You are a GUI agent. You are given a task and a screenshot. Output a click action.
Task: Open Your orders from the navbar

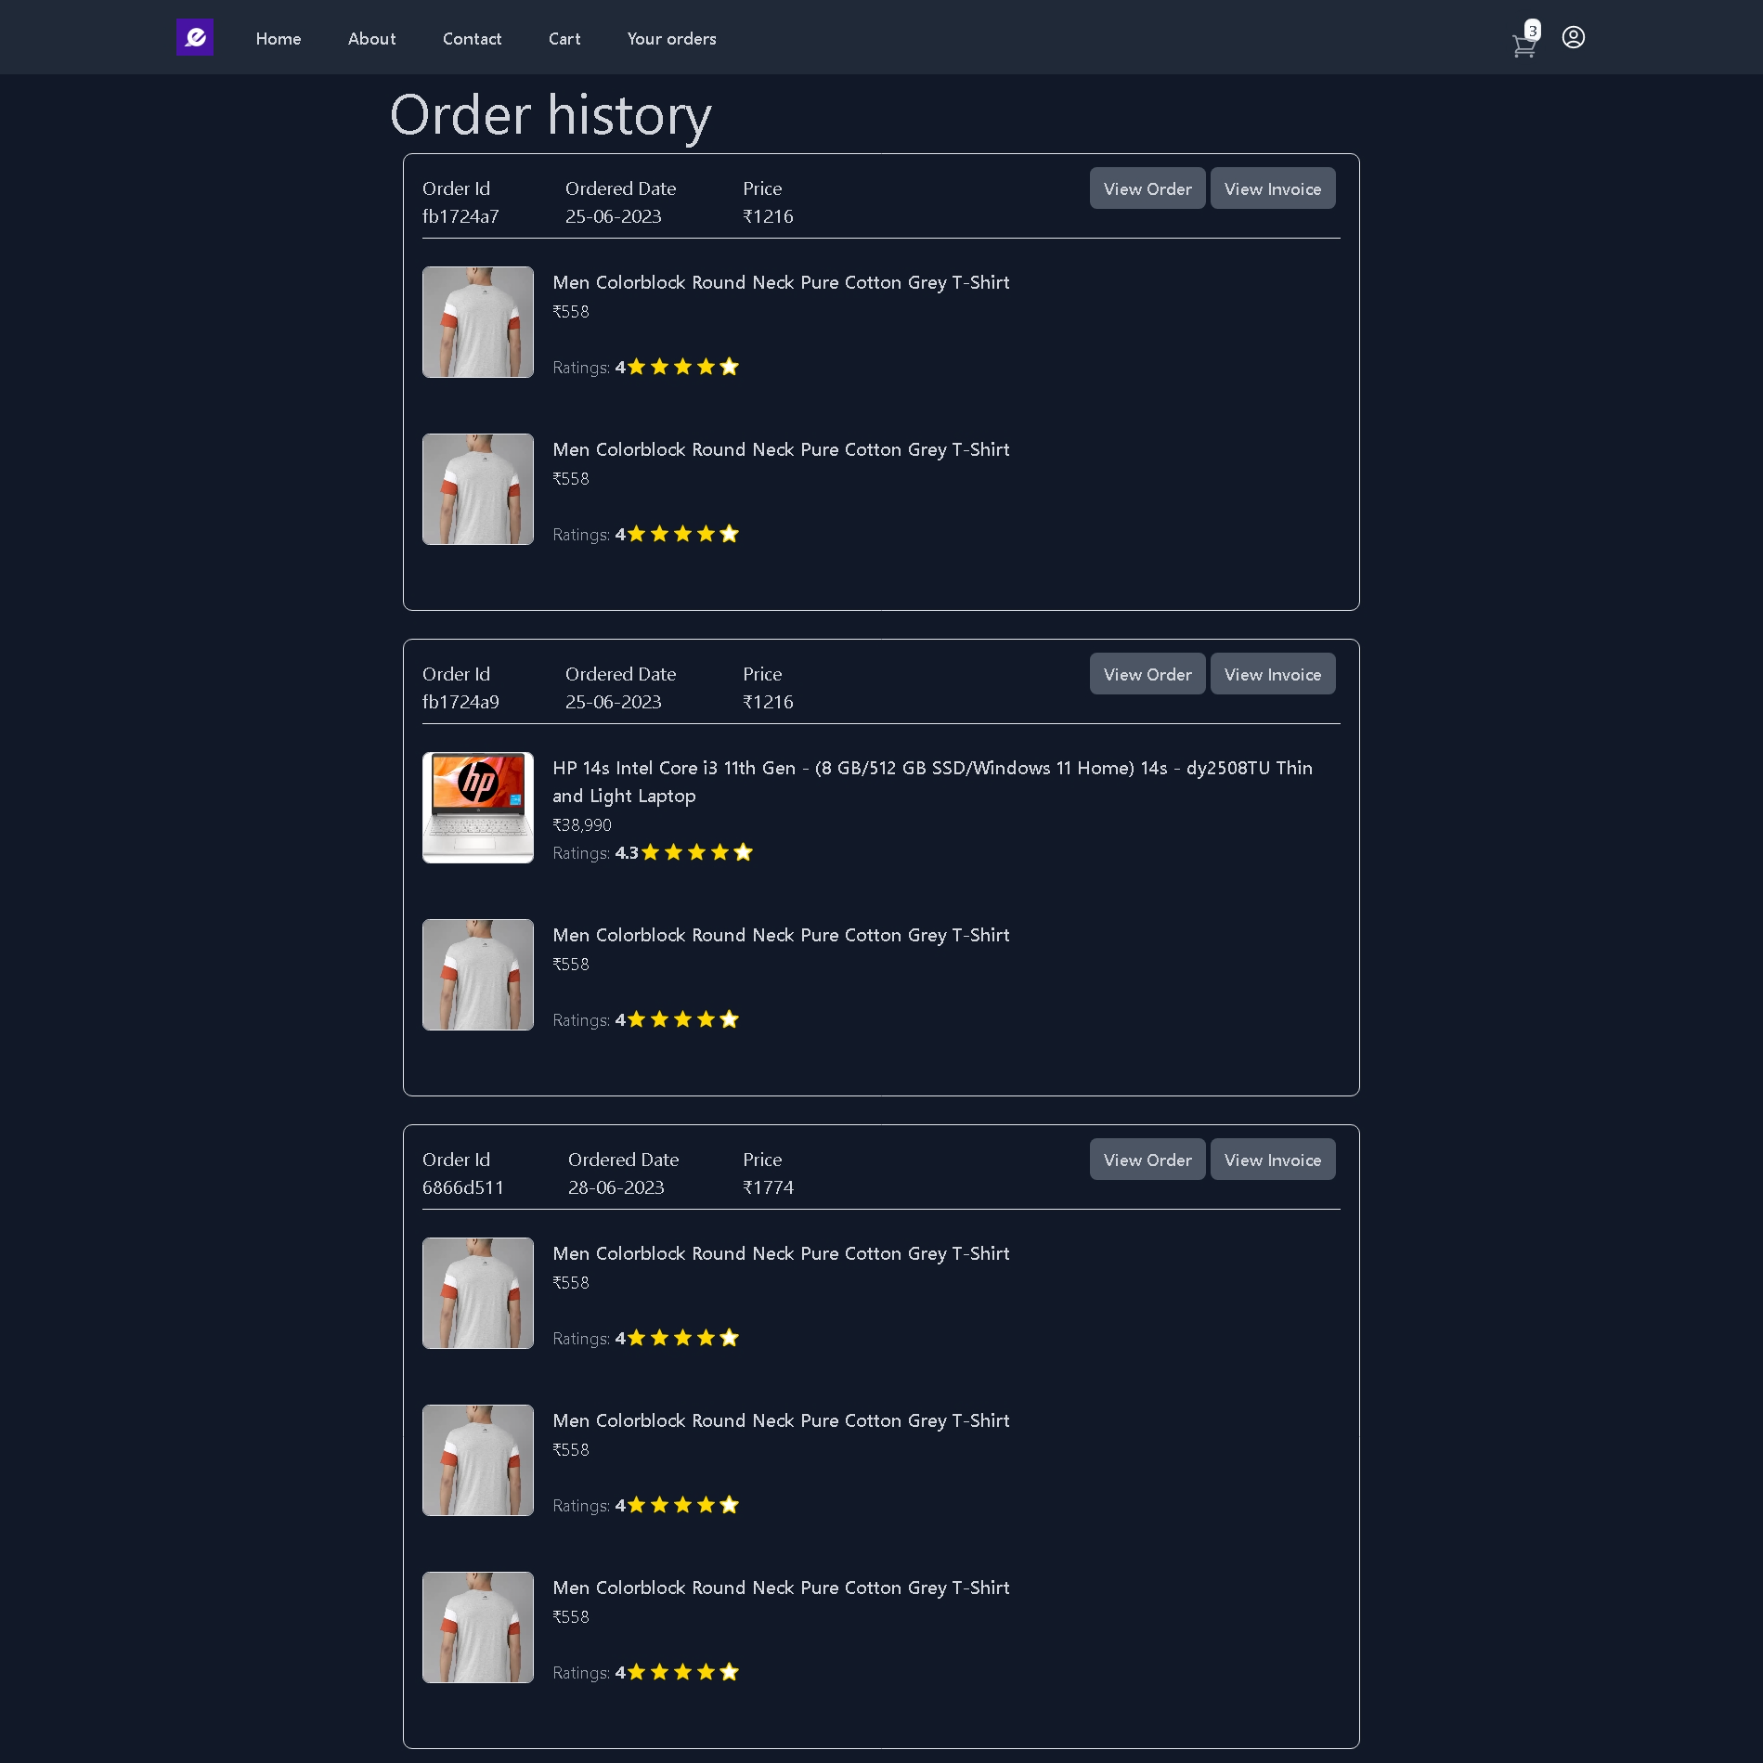tap(671, 38)
